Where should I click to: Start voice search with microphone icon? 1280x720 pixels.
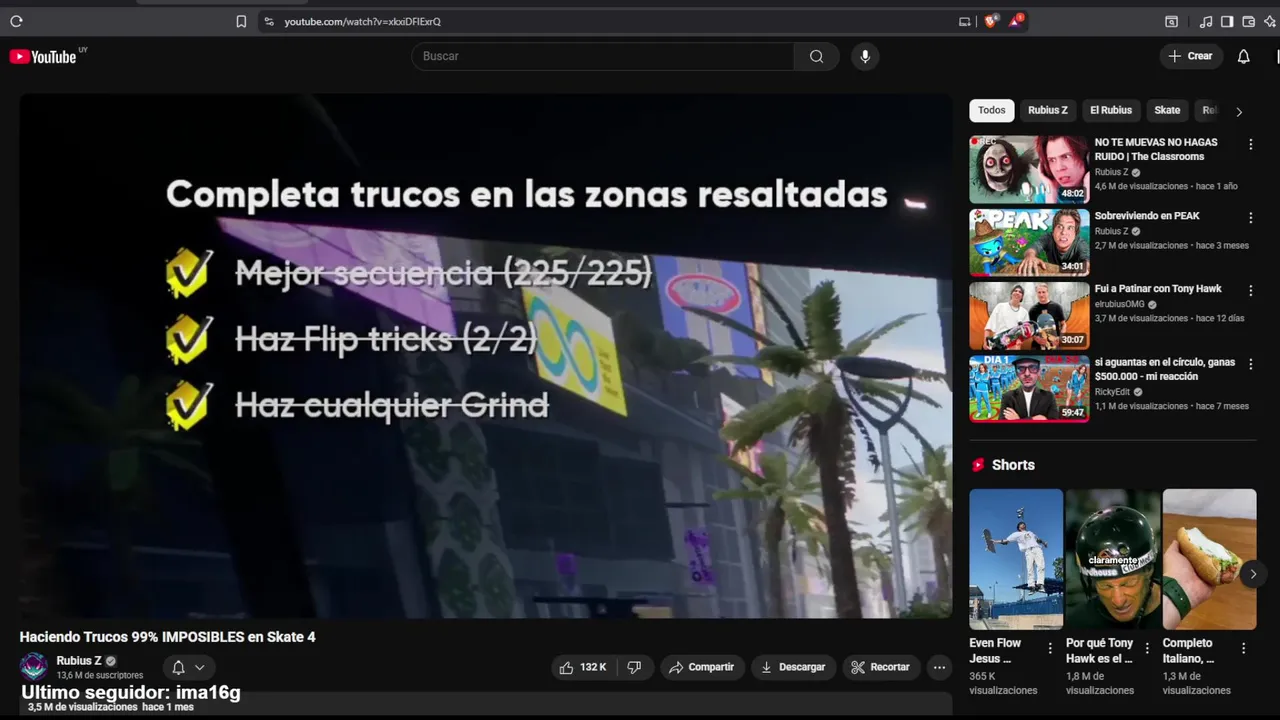tap(865, 56)
